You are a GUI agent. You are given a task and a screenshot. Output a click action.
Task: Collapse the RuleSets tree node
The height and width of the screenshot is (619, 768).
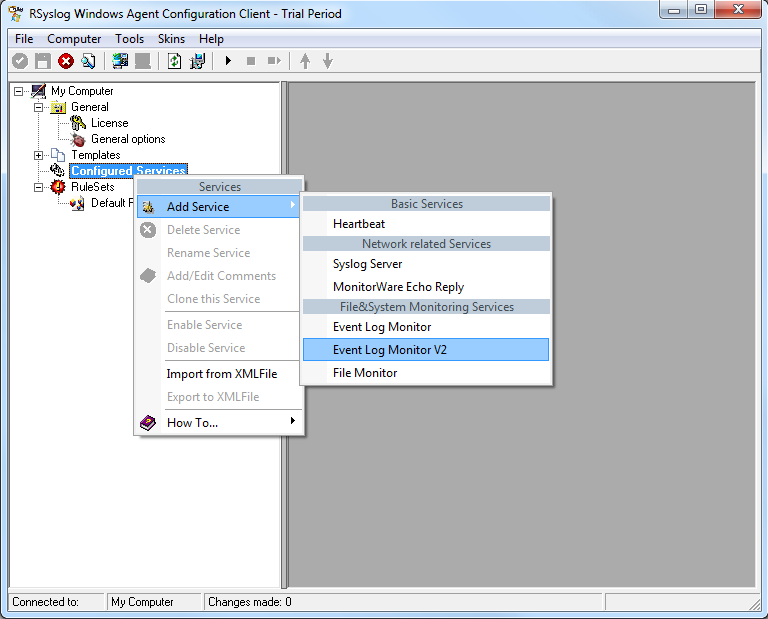pos(38,187)
